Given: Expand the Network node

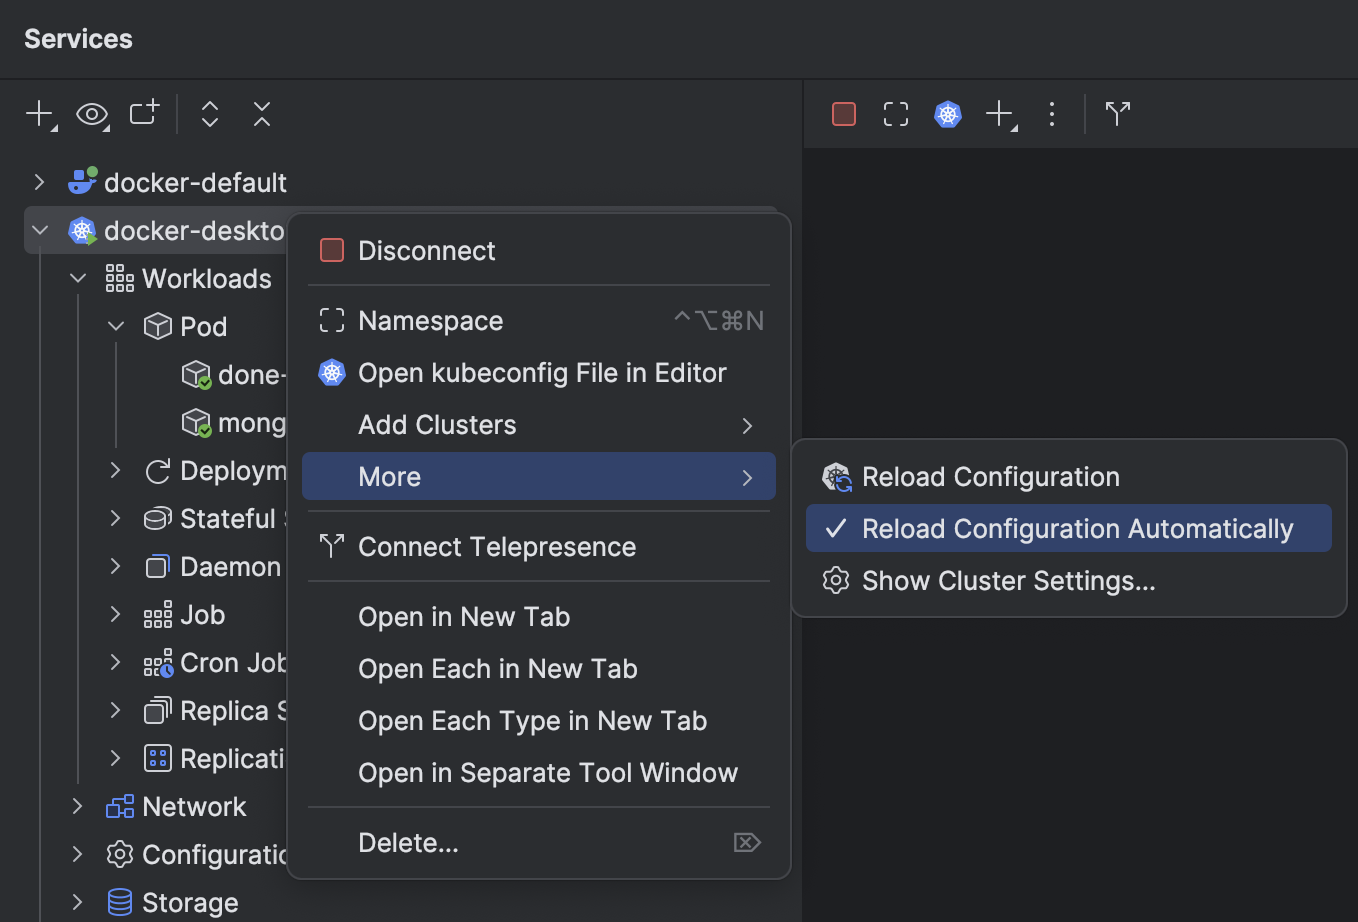Looking at the screenshot, I should (77, 806).
